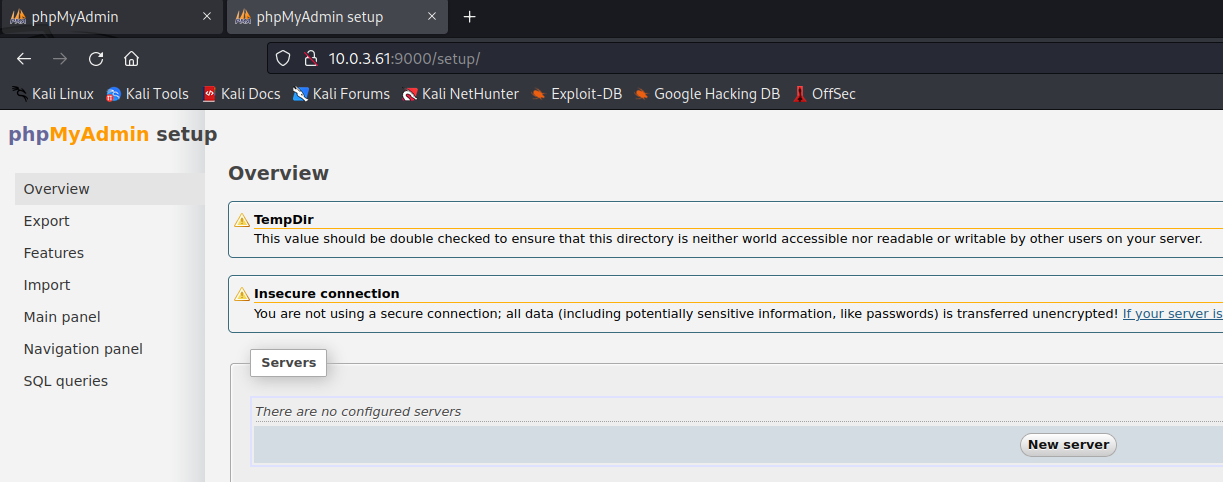Close the phpMyAdmin setup tab
1223x482 pixels.
pyautogui.click(x=434, y=17)
